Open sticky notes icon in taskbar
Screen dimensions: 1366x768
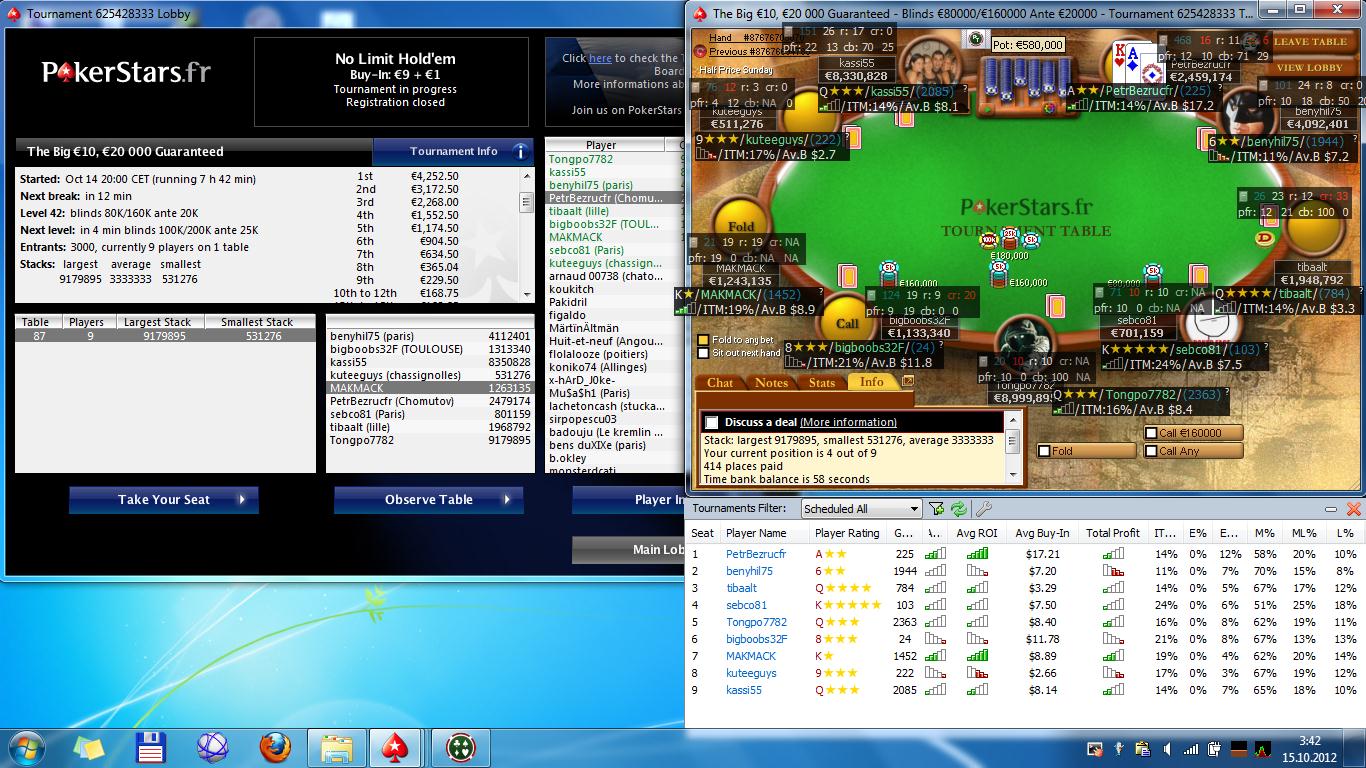(88, 747)
